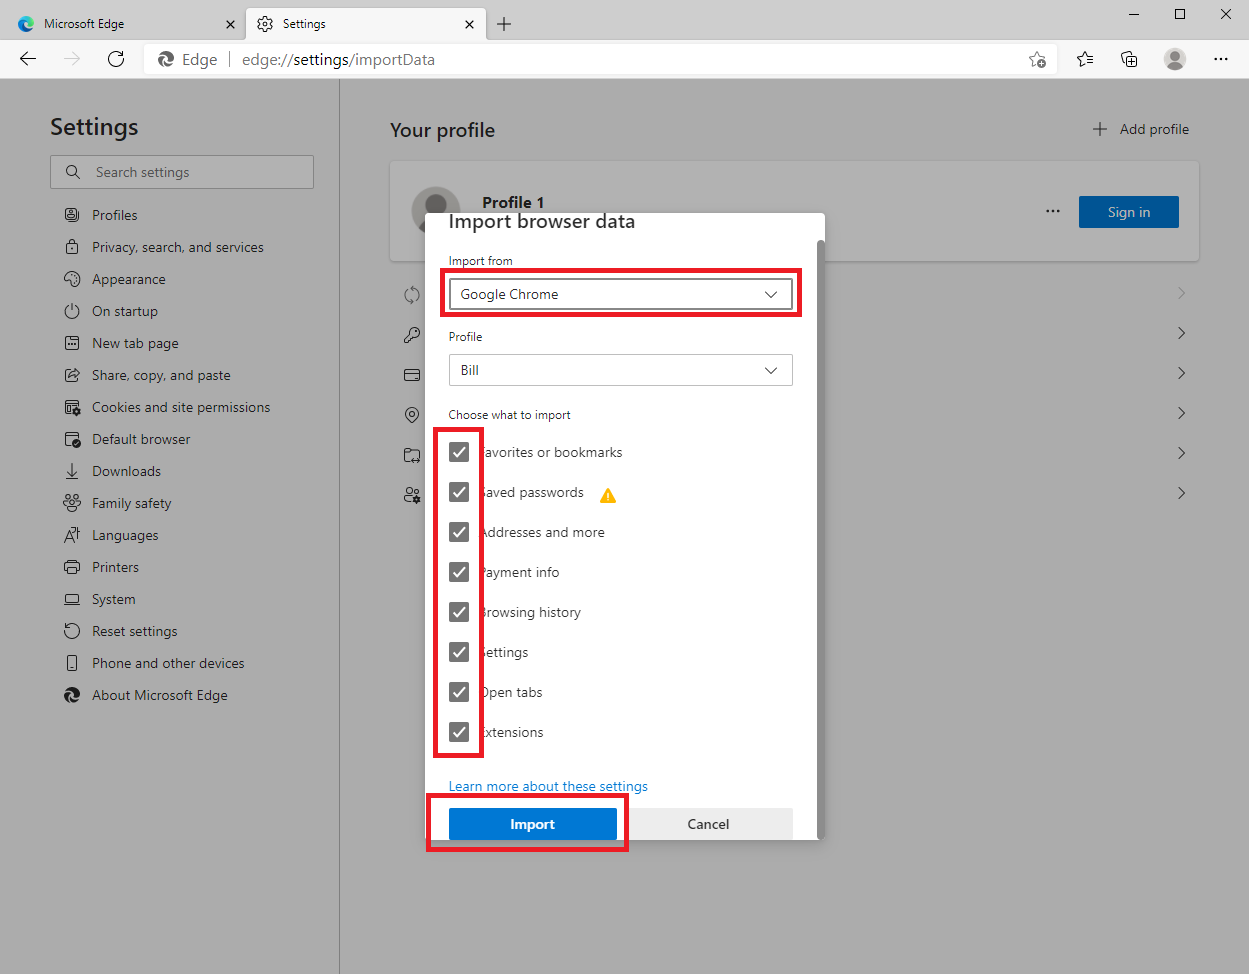Close the Settings tab
Screen dimensions: 1249x974
pyautogui.click(x=468, y=24)
